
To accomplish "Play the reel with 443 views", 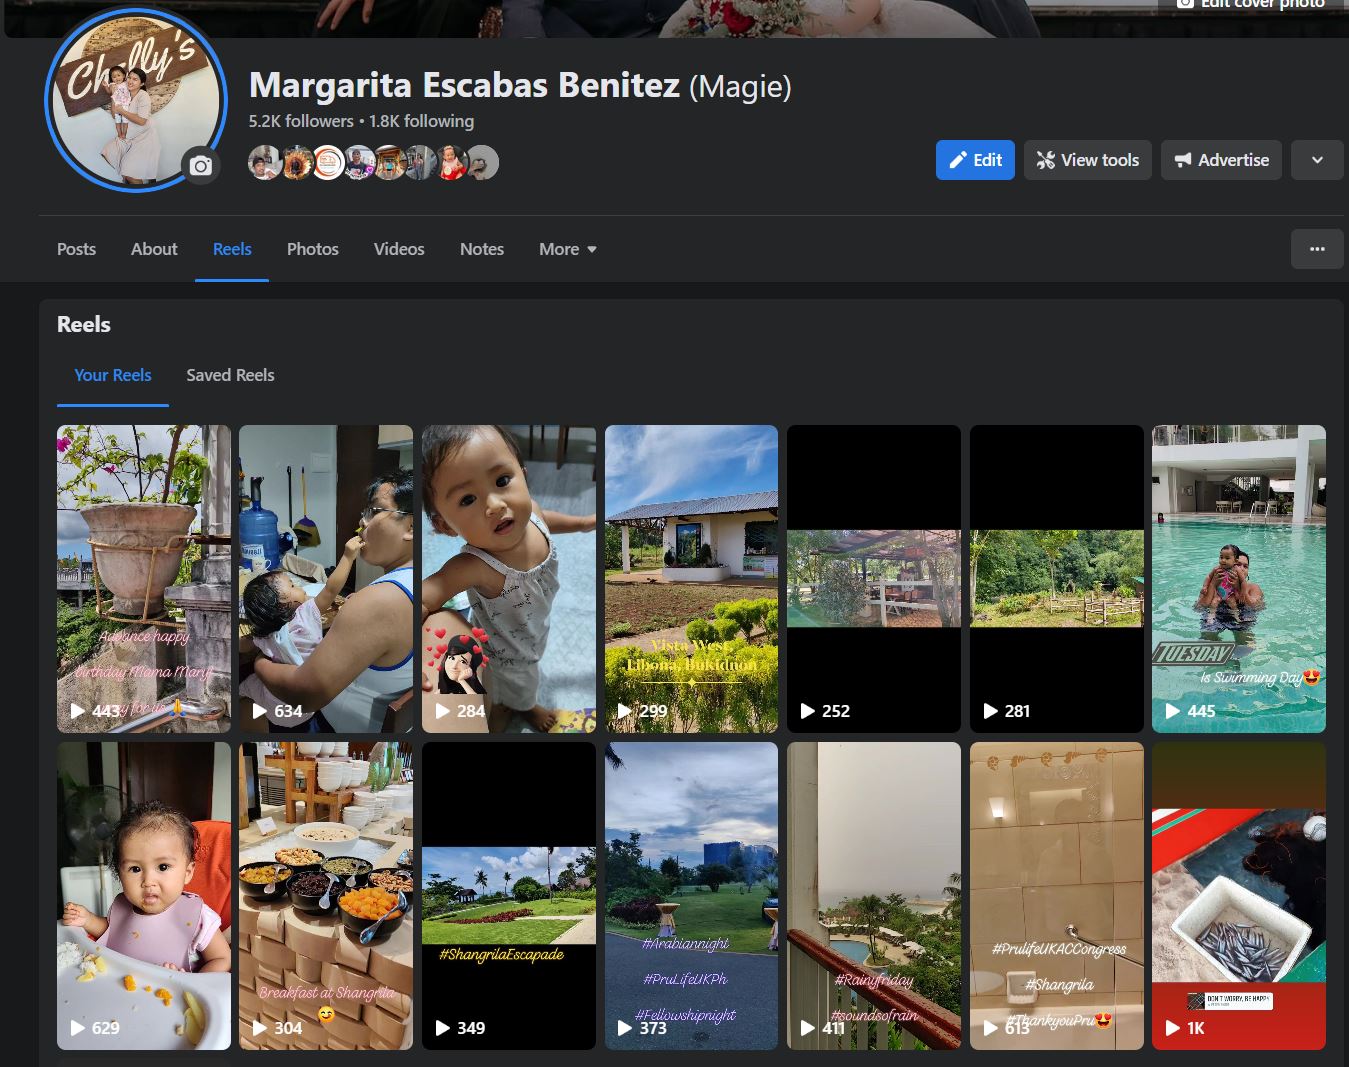I will [144, 579].
